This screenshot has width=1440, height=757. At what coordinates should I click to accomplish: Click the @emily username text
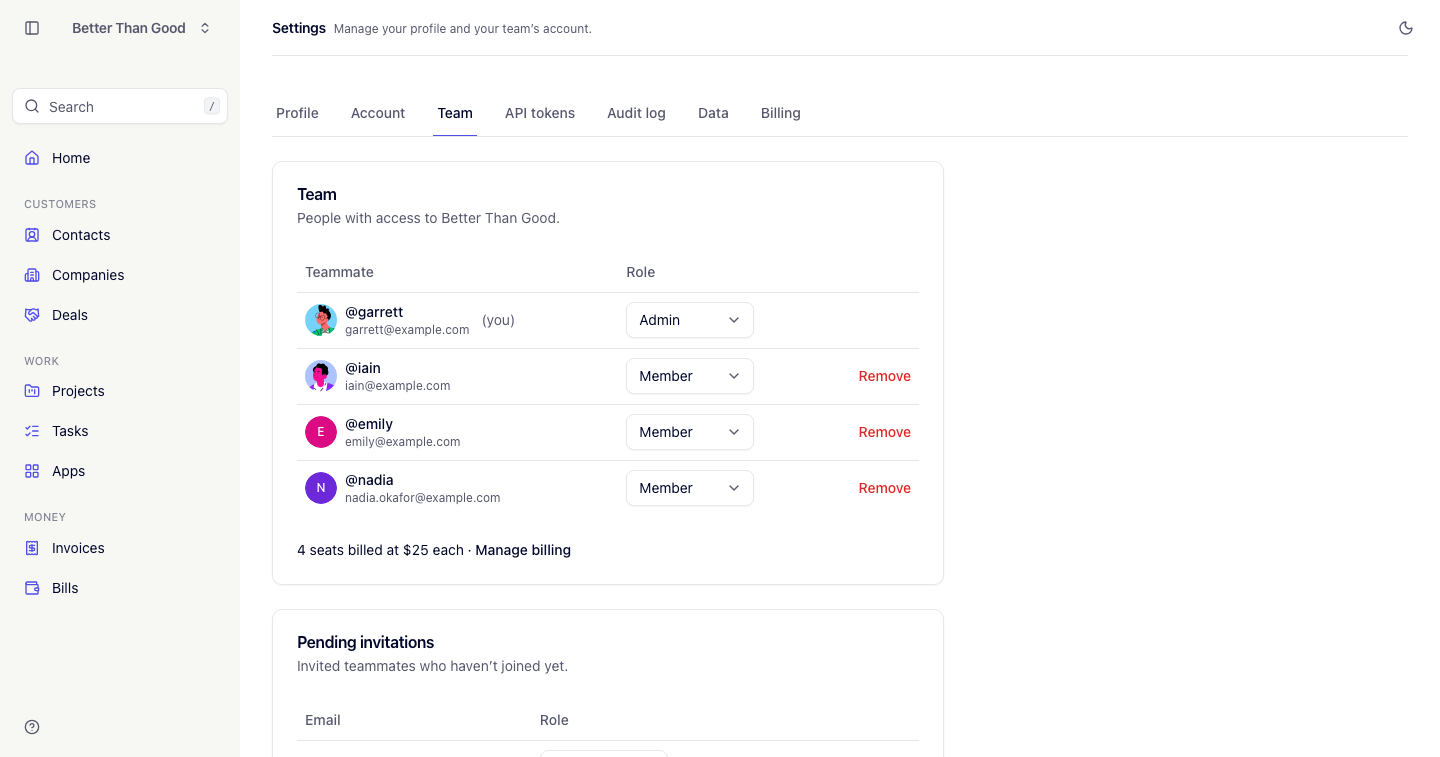(369, 424)
